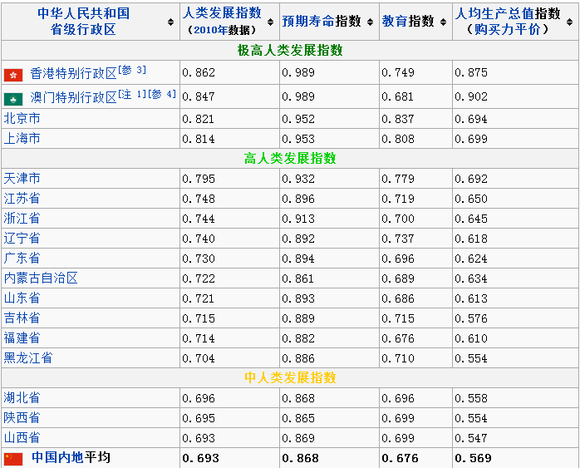
Task: Select Shaanxi's HDI value 0.695
Action: (199, 419)
